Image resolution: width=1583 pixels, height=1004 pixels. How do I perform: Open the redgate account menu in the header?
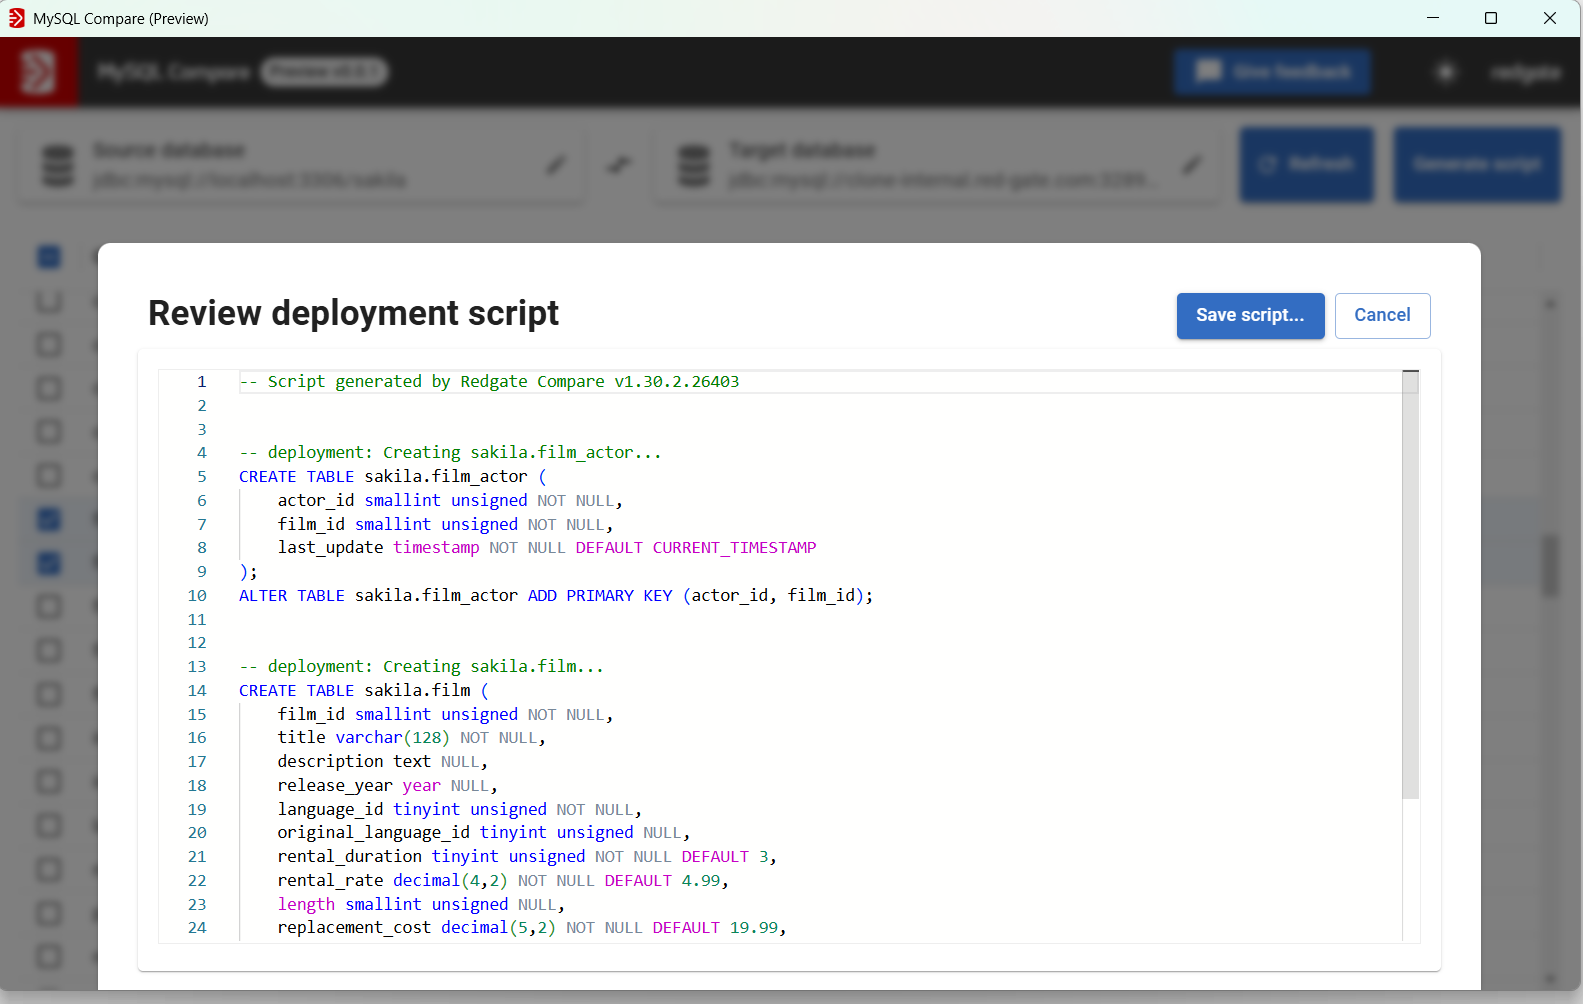(1524, 72)
